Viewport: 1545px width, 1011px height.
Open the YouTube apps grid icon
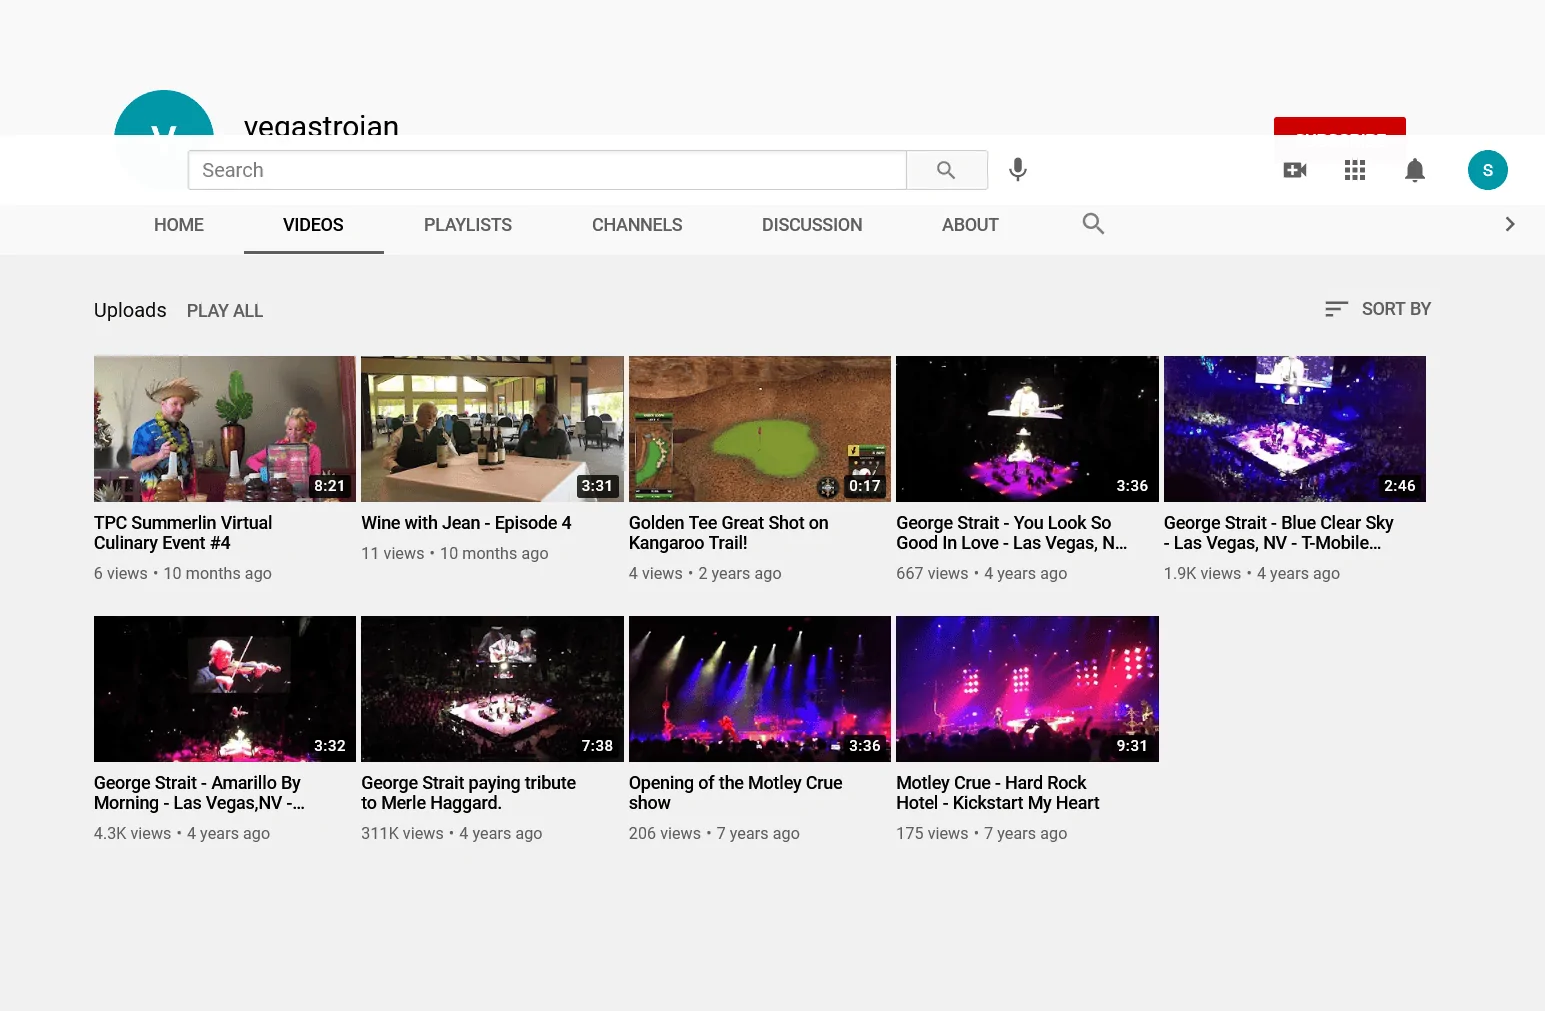click(1355, 170)
